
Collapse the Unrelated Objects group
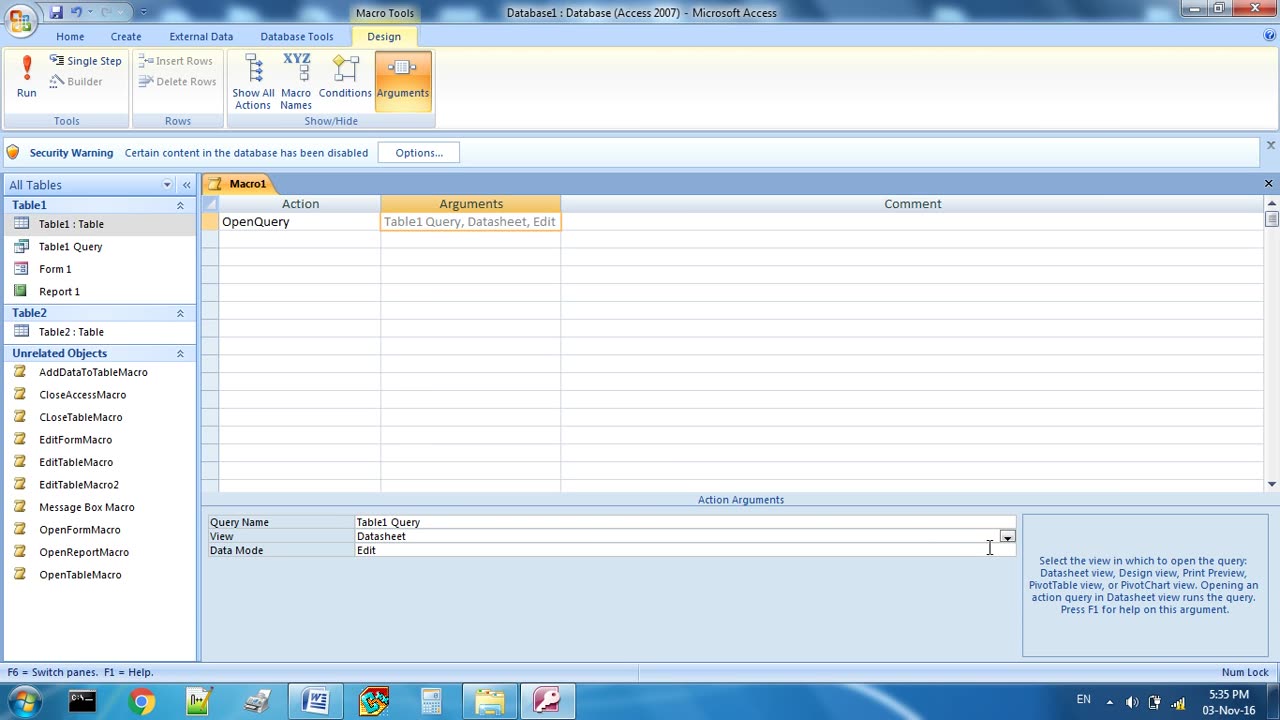180,353
